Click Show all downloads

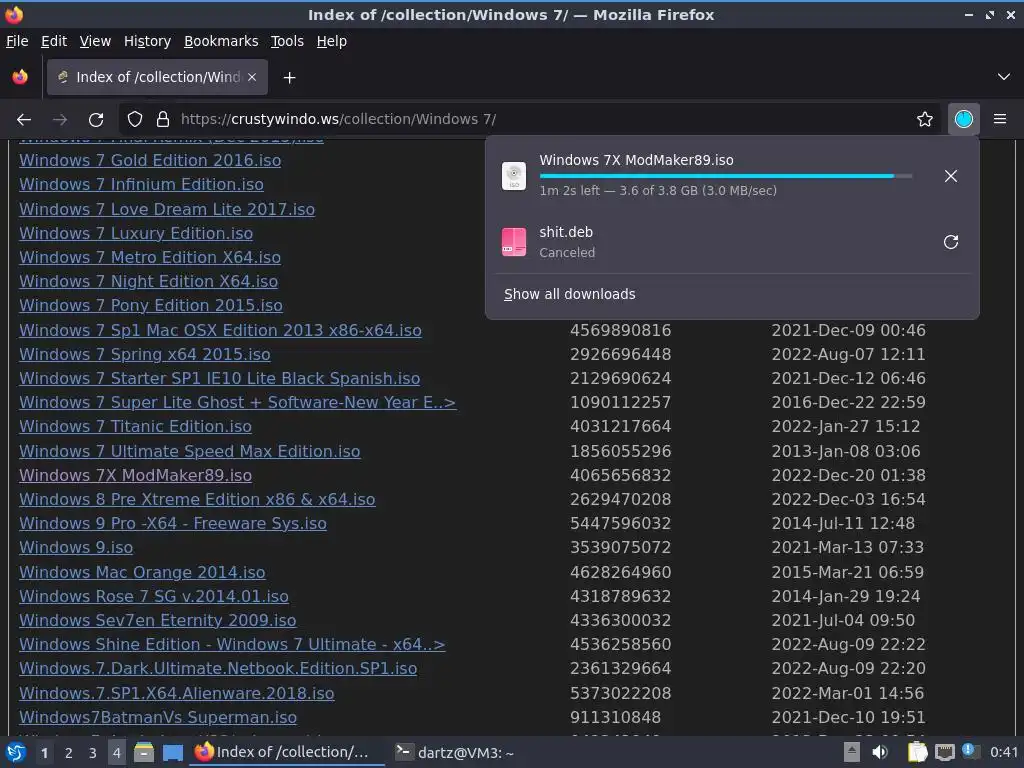point(569,295)
